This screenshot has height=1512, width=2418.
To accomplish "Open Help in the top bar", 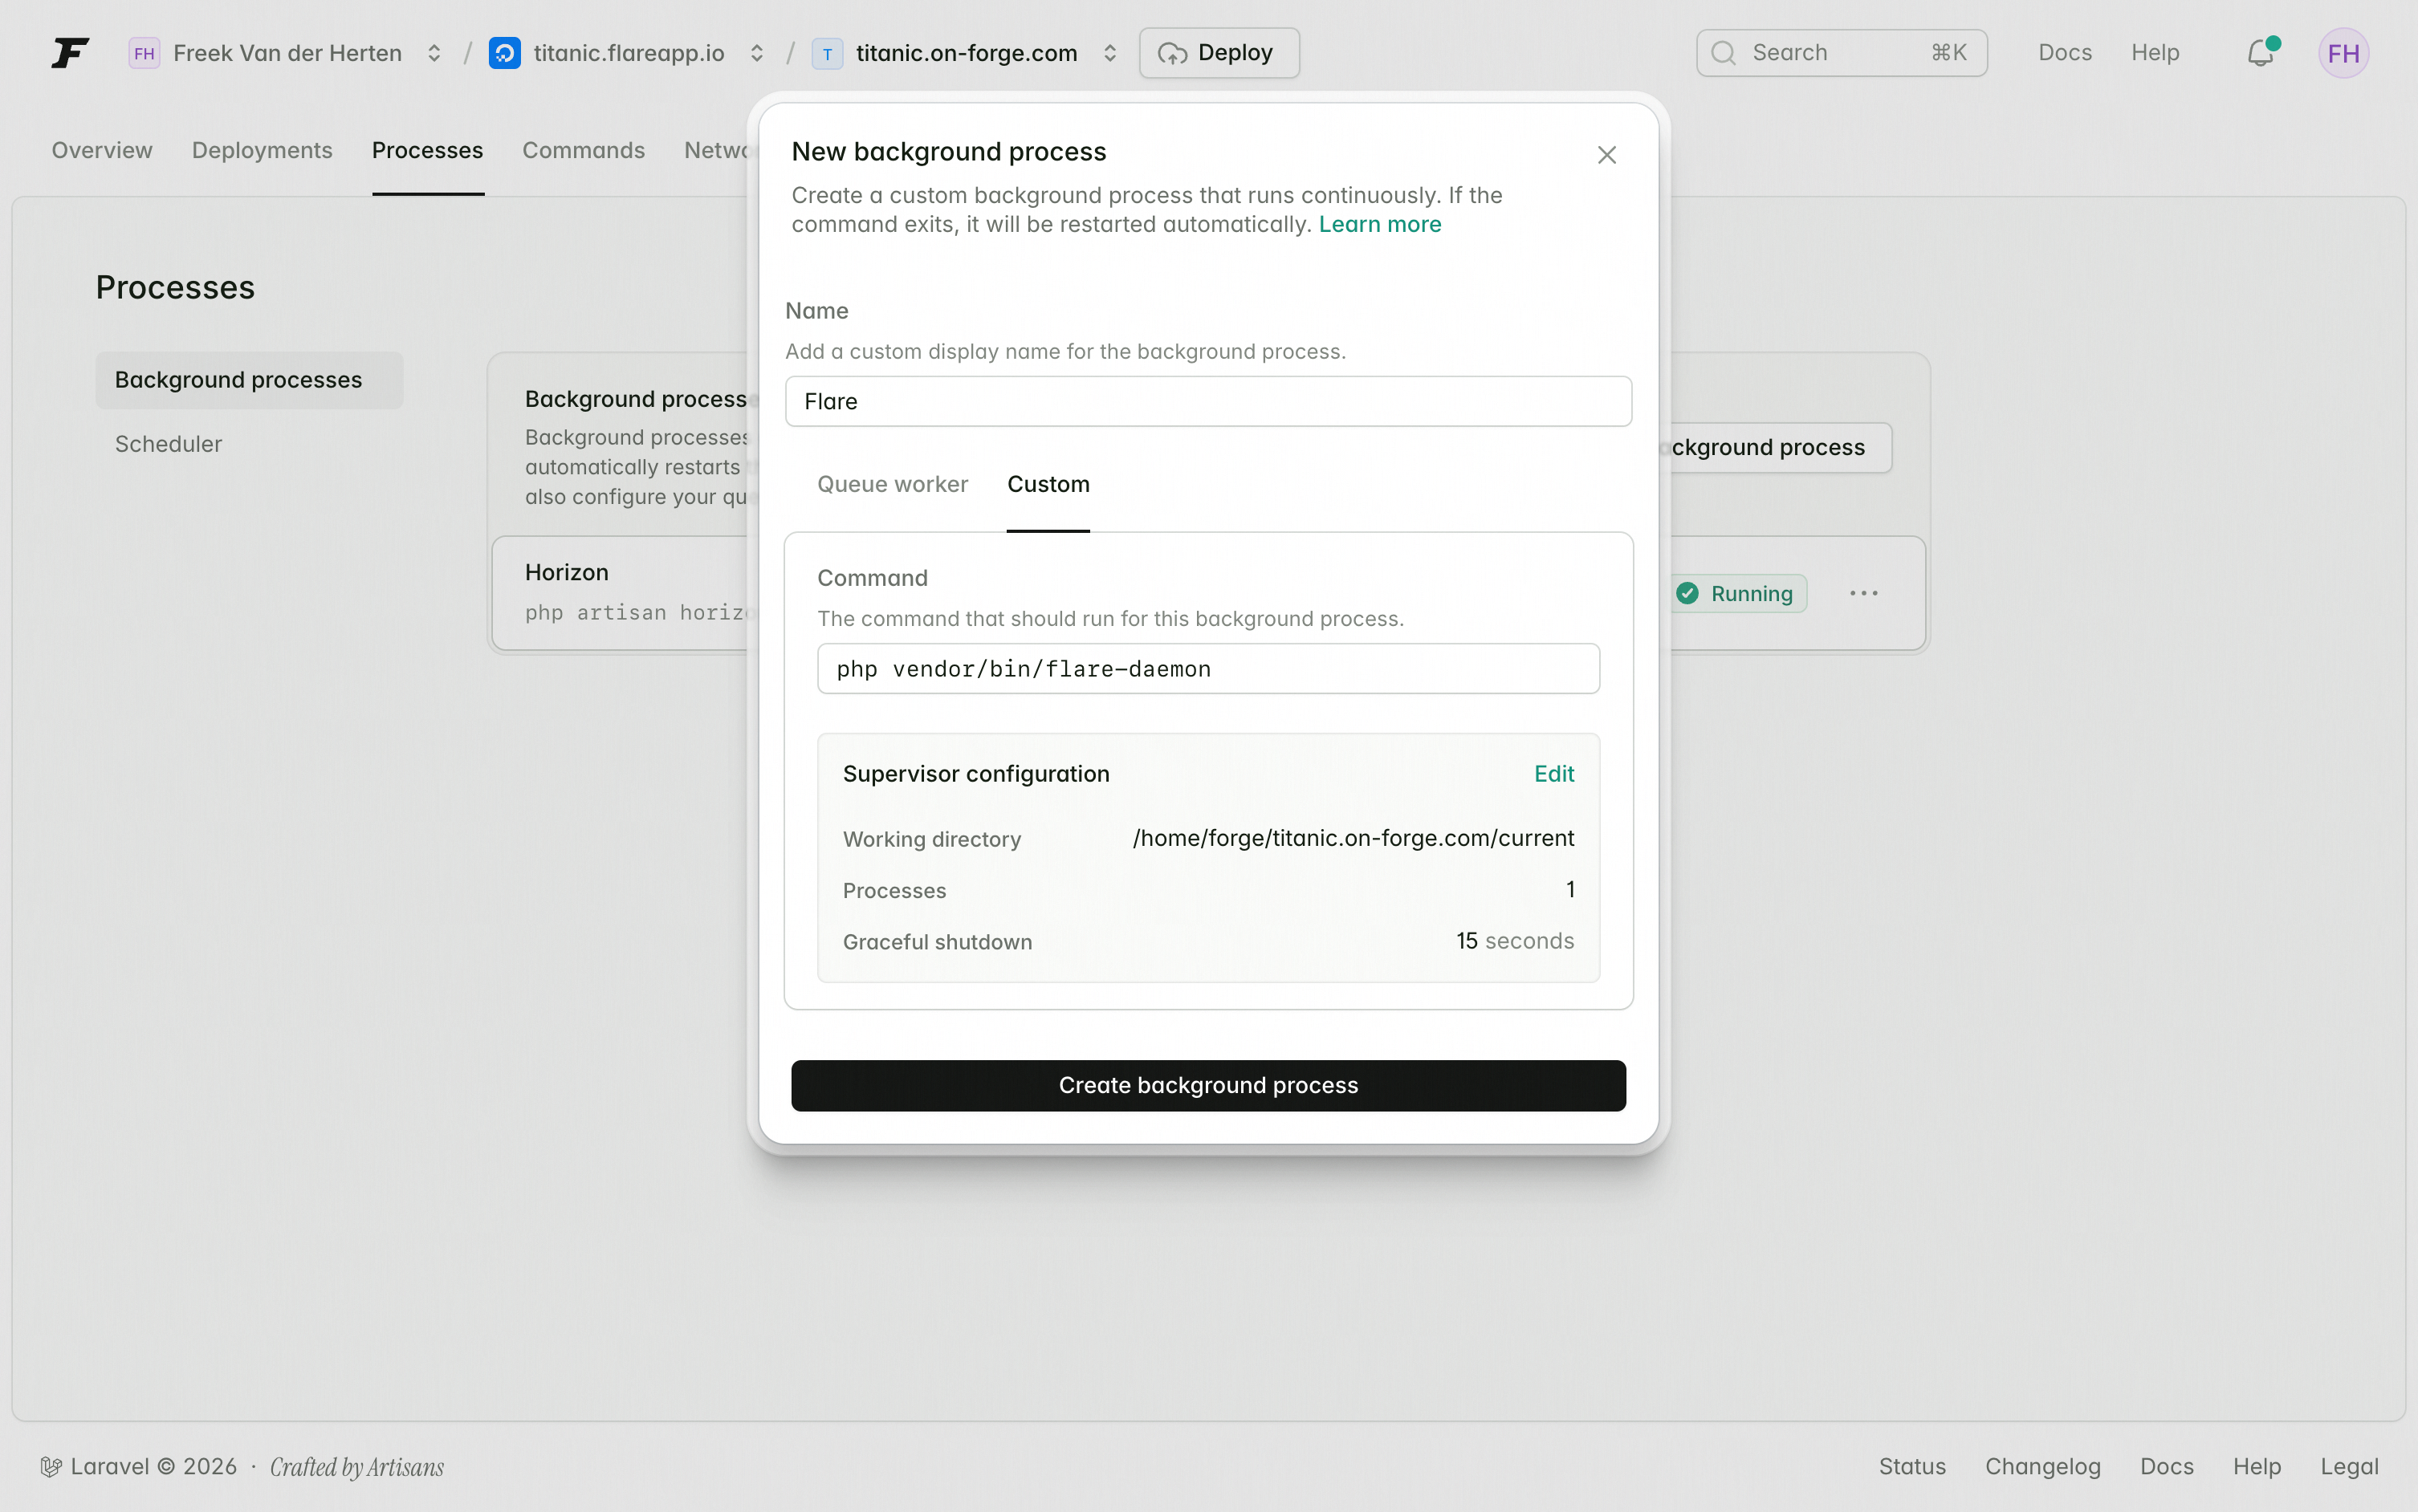I will (2155, 53).
